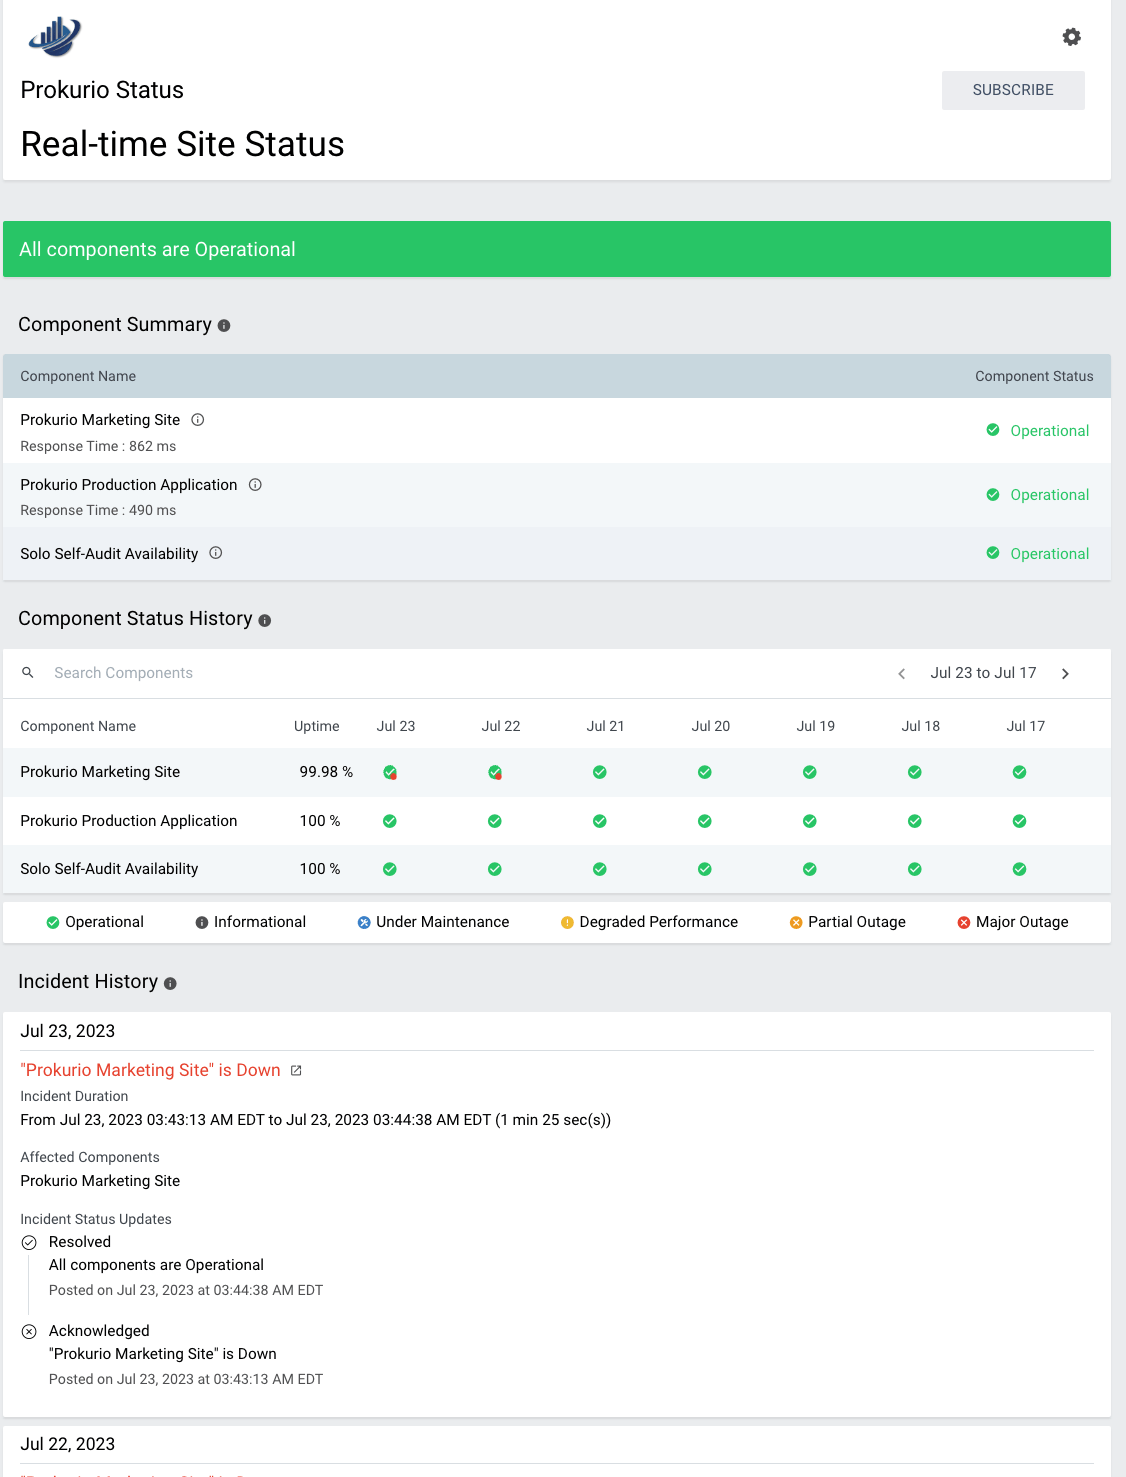Click Solo Self-Audit status icon for Jul 22
This screenshot has width=1126, height=1477.
tap(495, 869)
